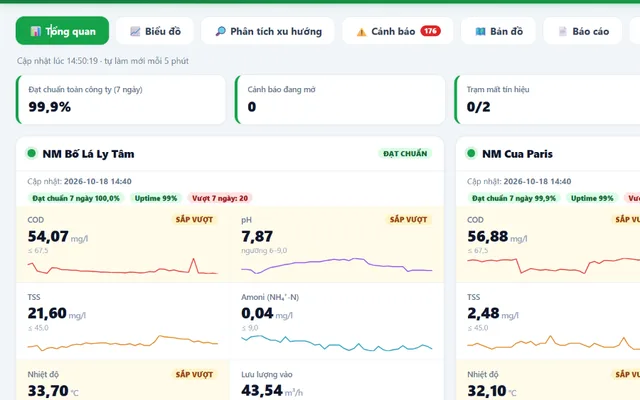
Task: Click green status dot of NM Bố Lá Ly Tâm
Action: click(x=31, y=153)
